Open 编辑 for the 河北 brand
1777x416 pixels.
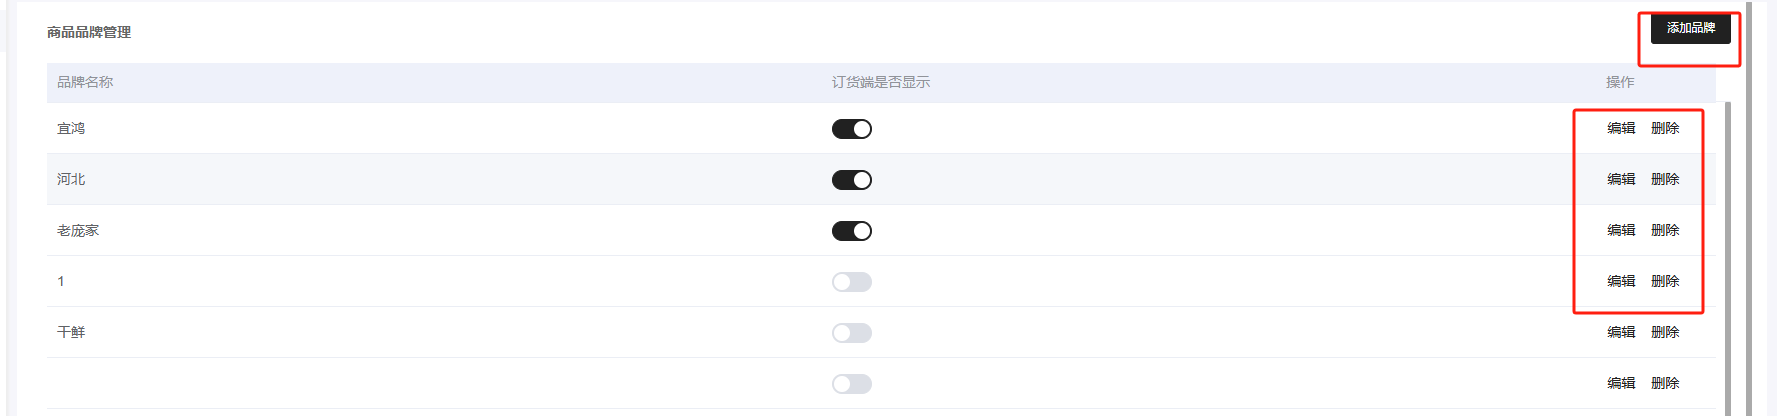(x=1621, y=179)
